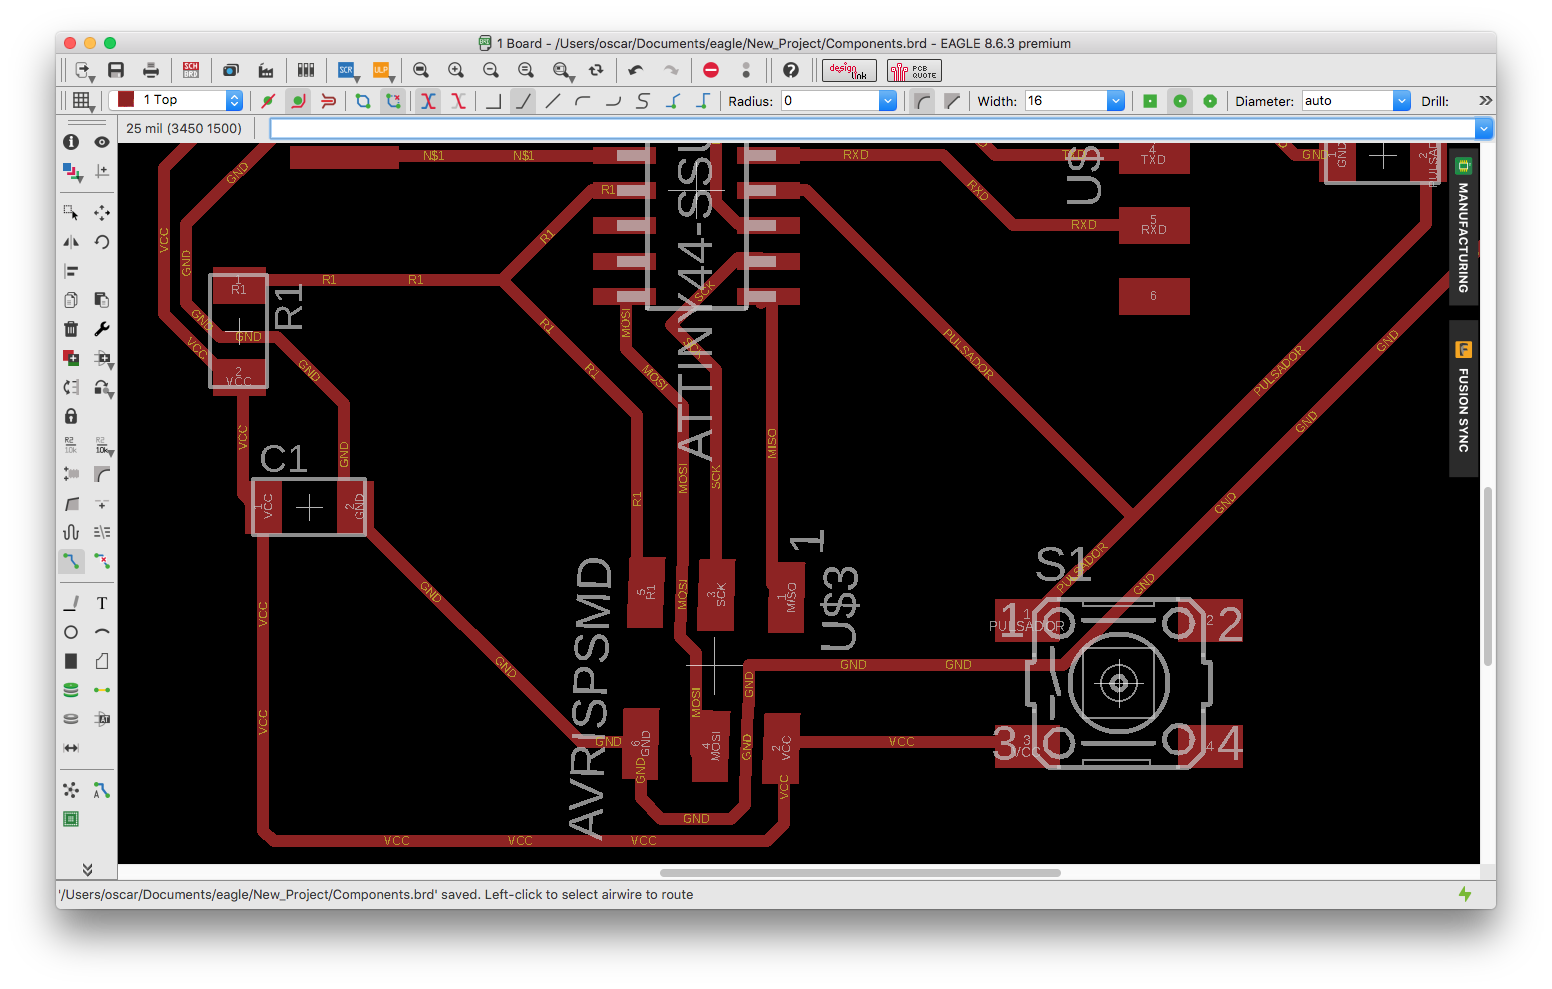Click the Width value field
The width and height of the screenshot is (1552, 989).
[1066, 101]
